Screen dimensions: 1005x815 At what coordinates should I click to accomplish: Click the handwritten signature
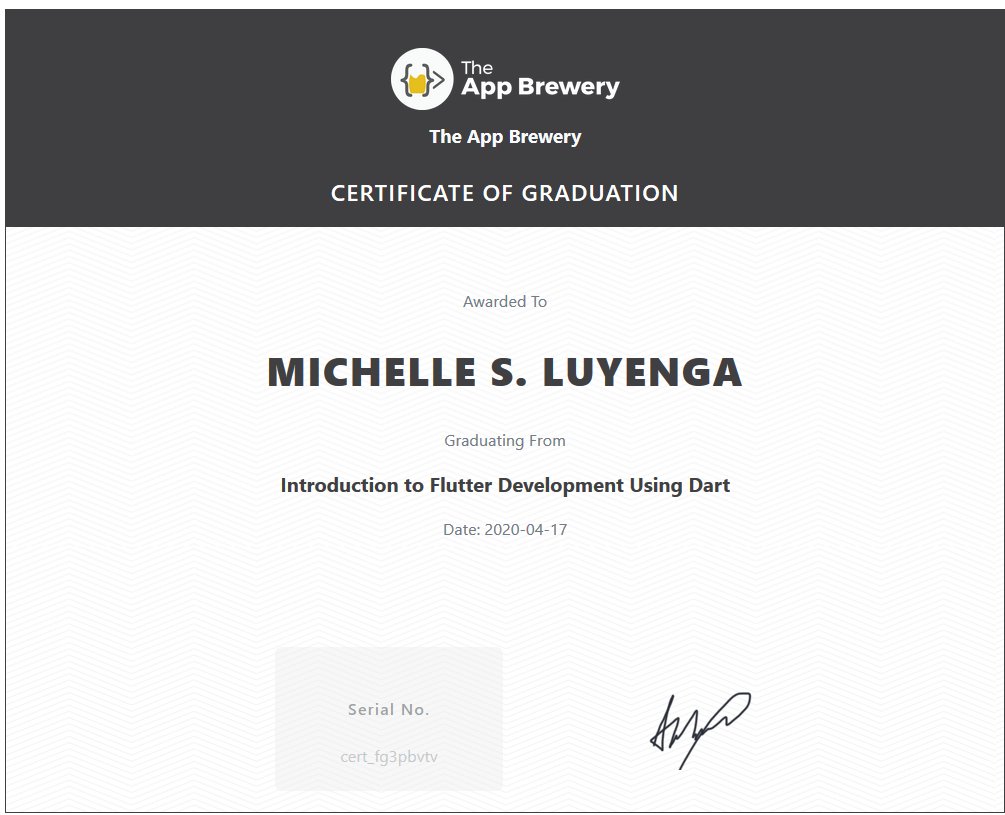(700, 730)
